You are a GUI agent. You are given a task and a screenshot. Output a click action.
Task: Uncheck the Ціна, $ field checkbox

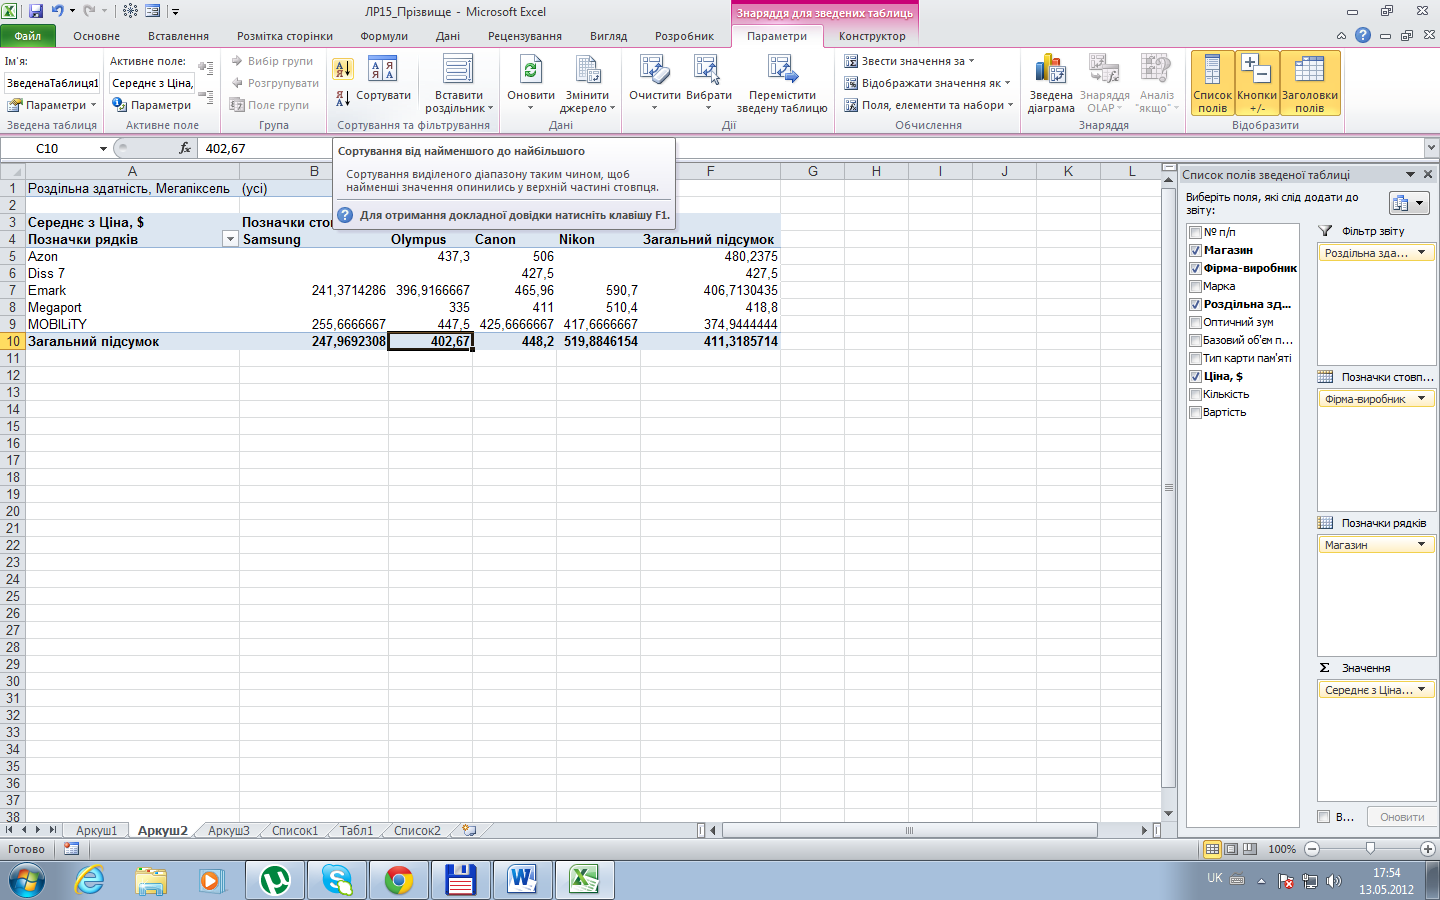point(1195,376)
